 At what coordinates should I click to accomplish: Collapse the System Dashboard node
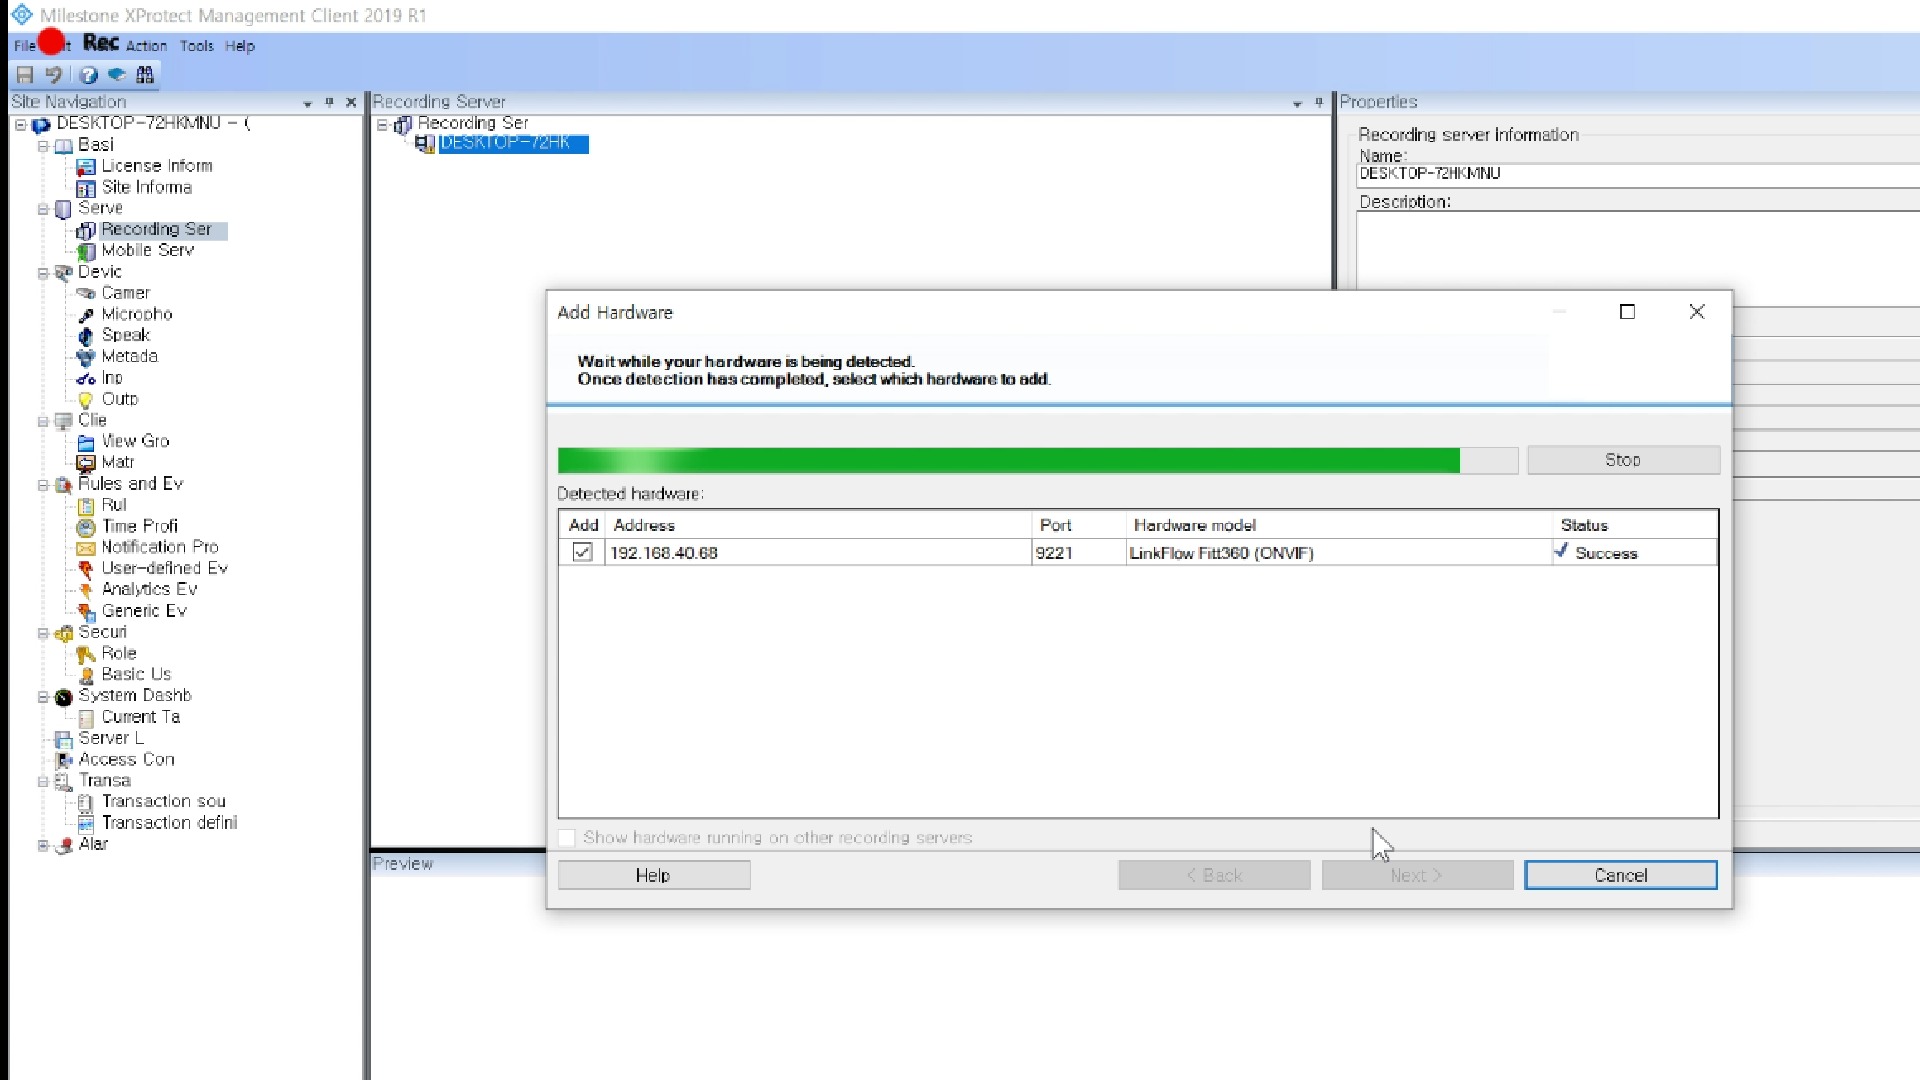point(43,697)
